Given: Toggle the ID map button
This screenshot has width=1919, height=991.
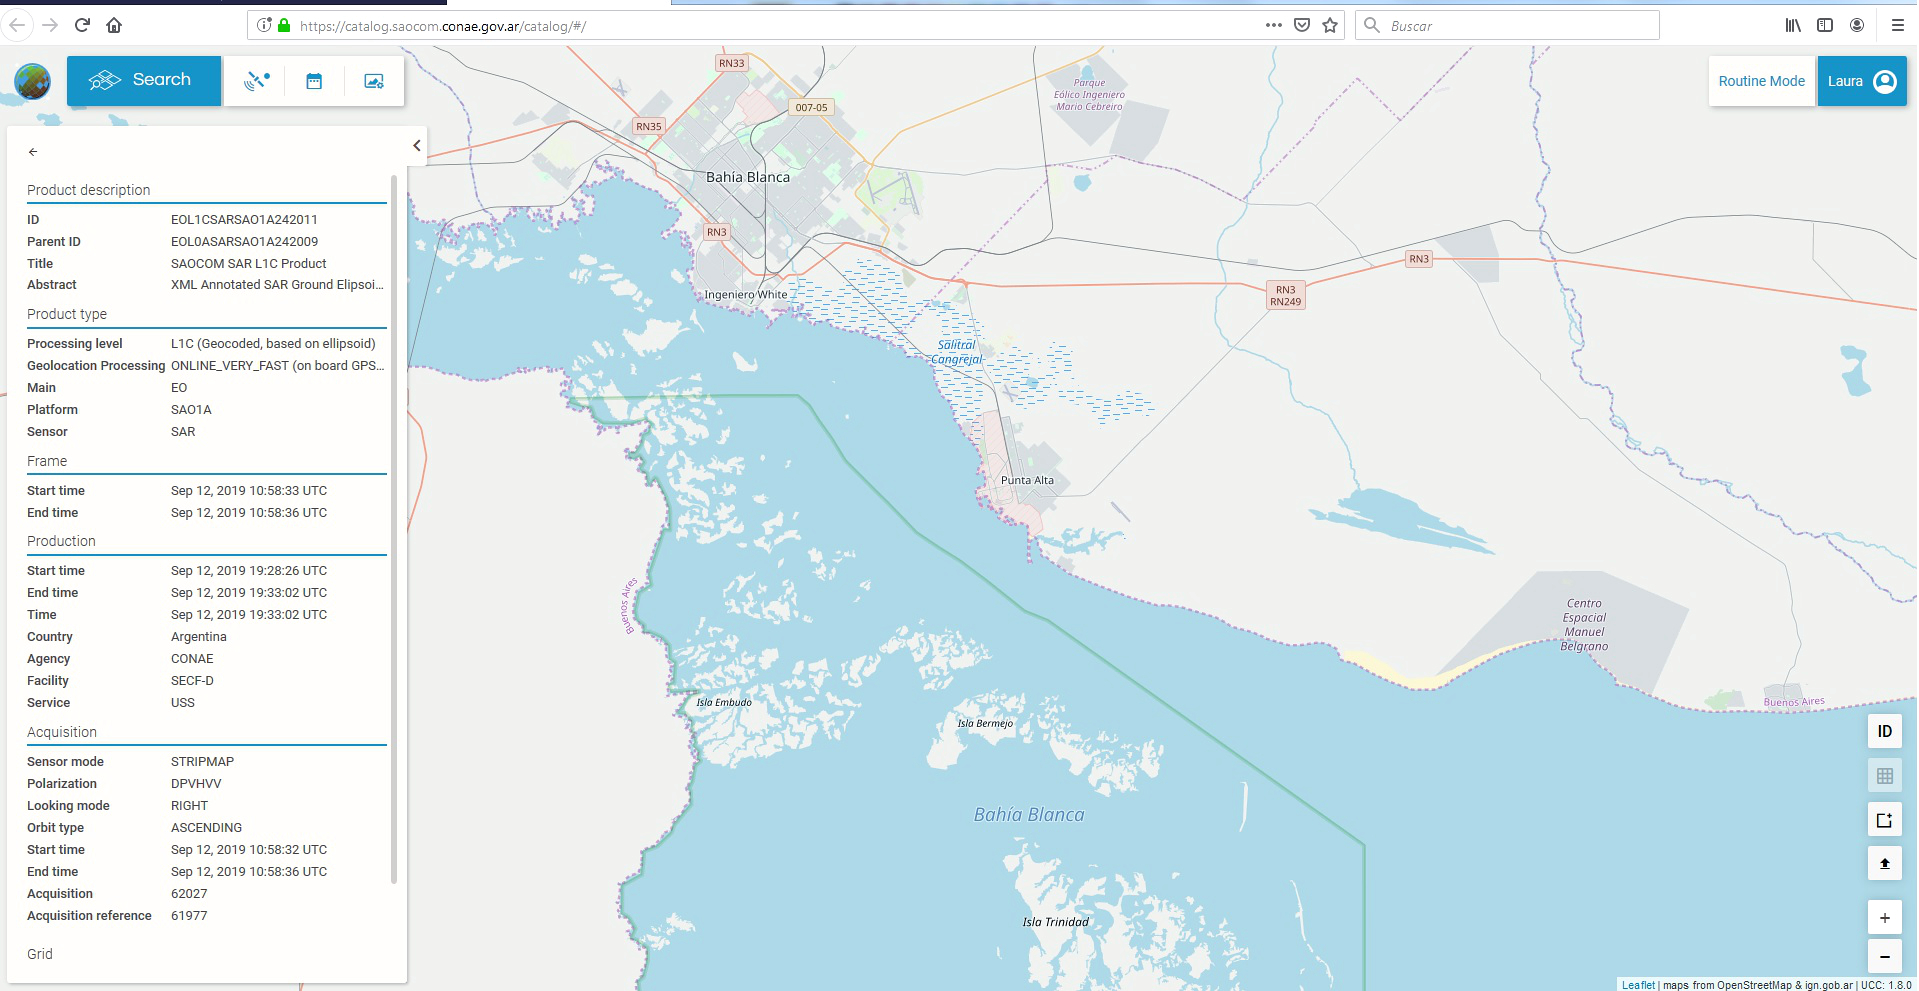Looking at the screenshot, I should (1884, 731).
